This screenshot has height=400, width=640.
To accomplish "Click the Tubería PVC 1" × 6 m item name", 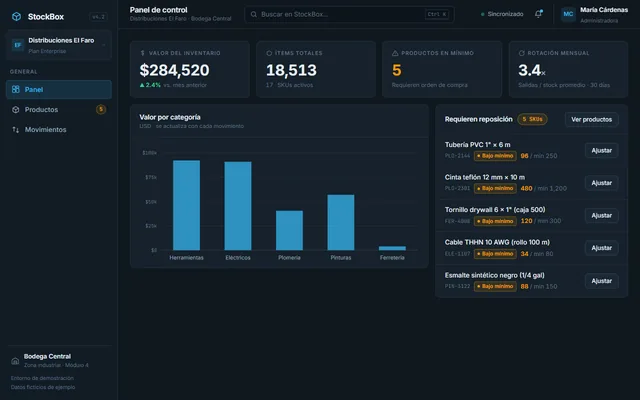I will [x=478, y=144].
